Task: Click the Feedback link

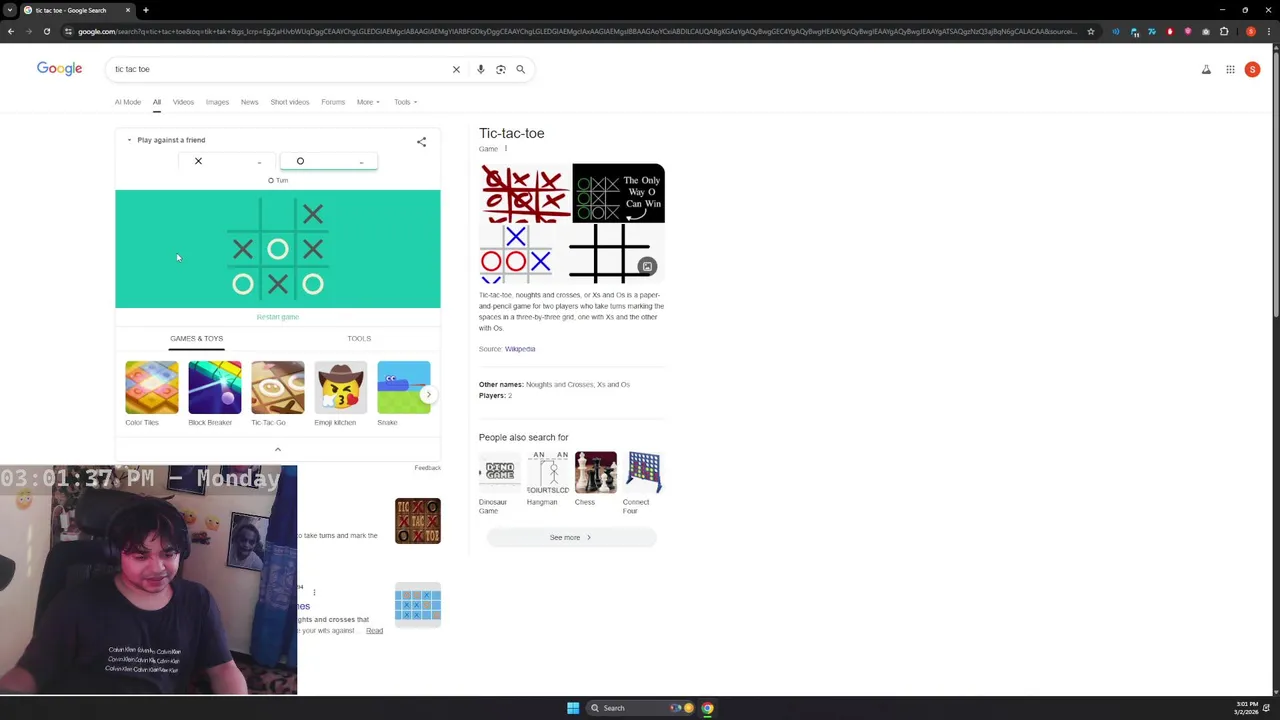Action: [427, 468]
